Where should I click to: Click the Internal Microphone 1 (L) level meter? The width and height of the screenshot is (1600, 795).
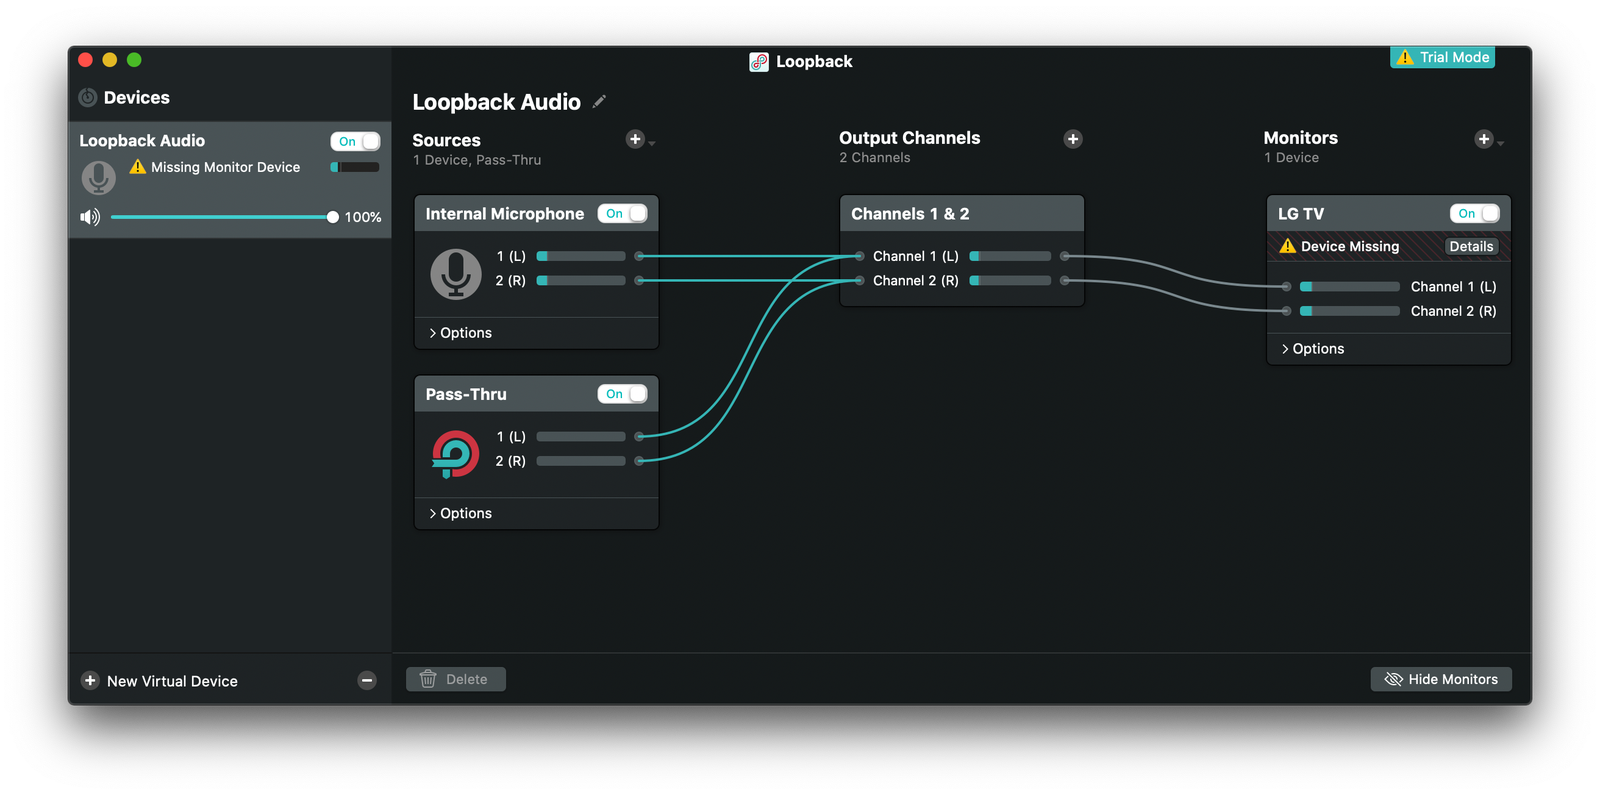tap(581, 256)
